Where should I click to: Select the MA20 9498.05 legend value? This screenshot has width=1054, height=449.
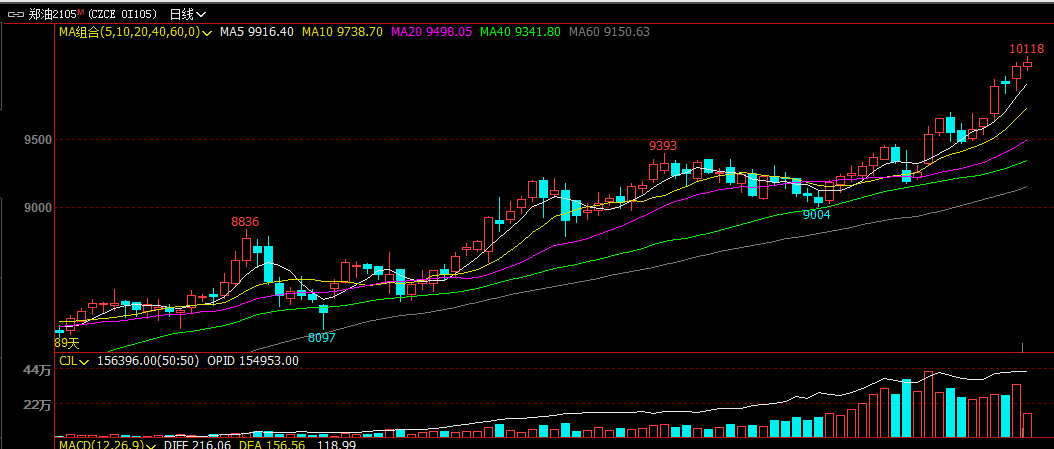point(432,32)
